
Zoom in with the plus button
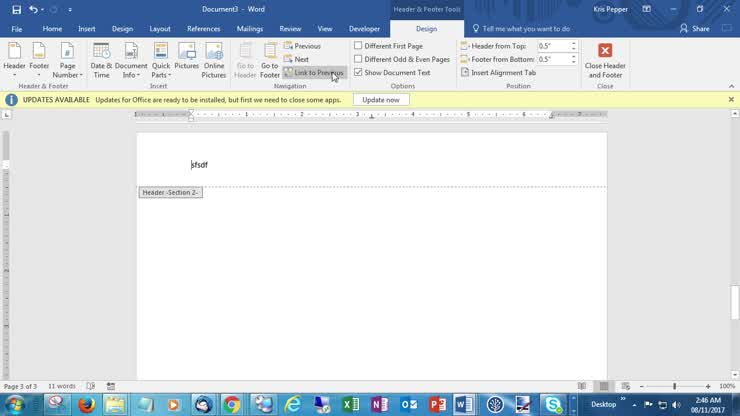(708, 386)
